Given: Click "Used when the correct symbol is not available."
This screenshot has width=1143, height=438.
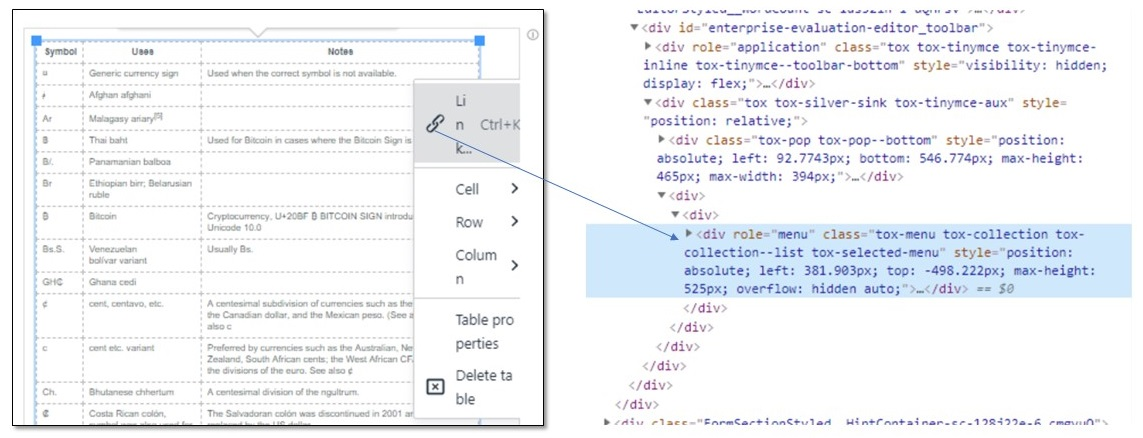Looking at the screenshot, I should pyautogui.click(x=302, y=74).
